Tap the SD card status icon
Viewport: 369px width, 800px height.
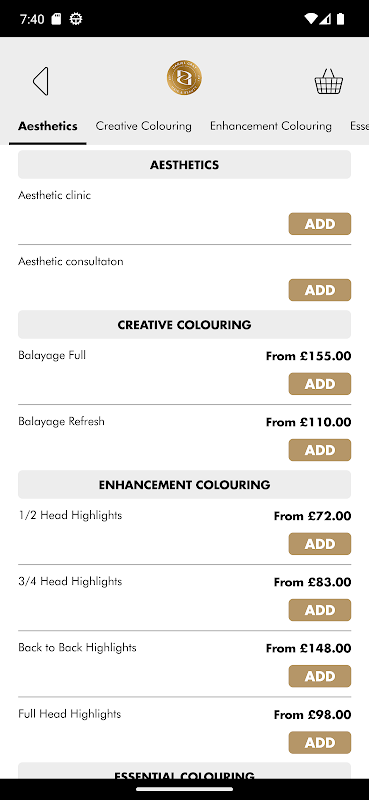click(57, 19)
